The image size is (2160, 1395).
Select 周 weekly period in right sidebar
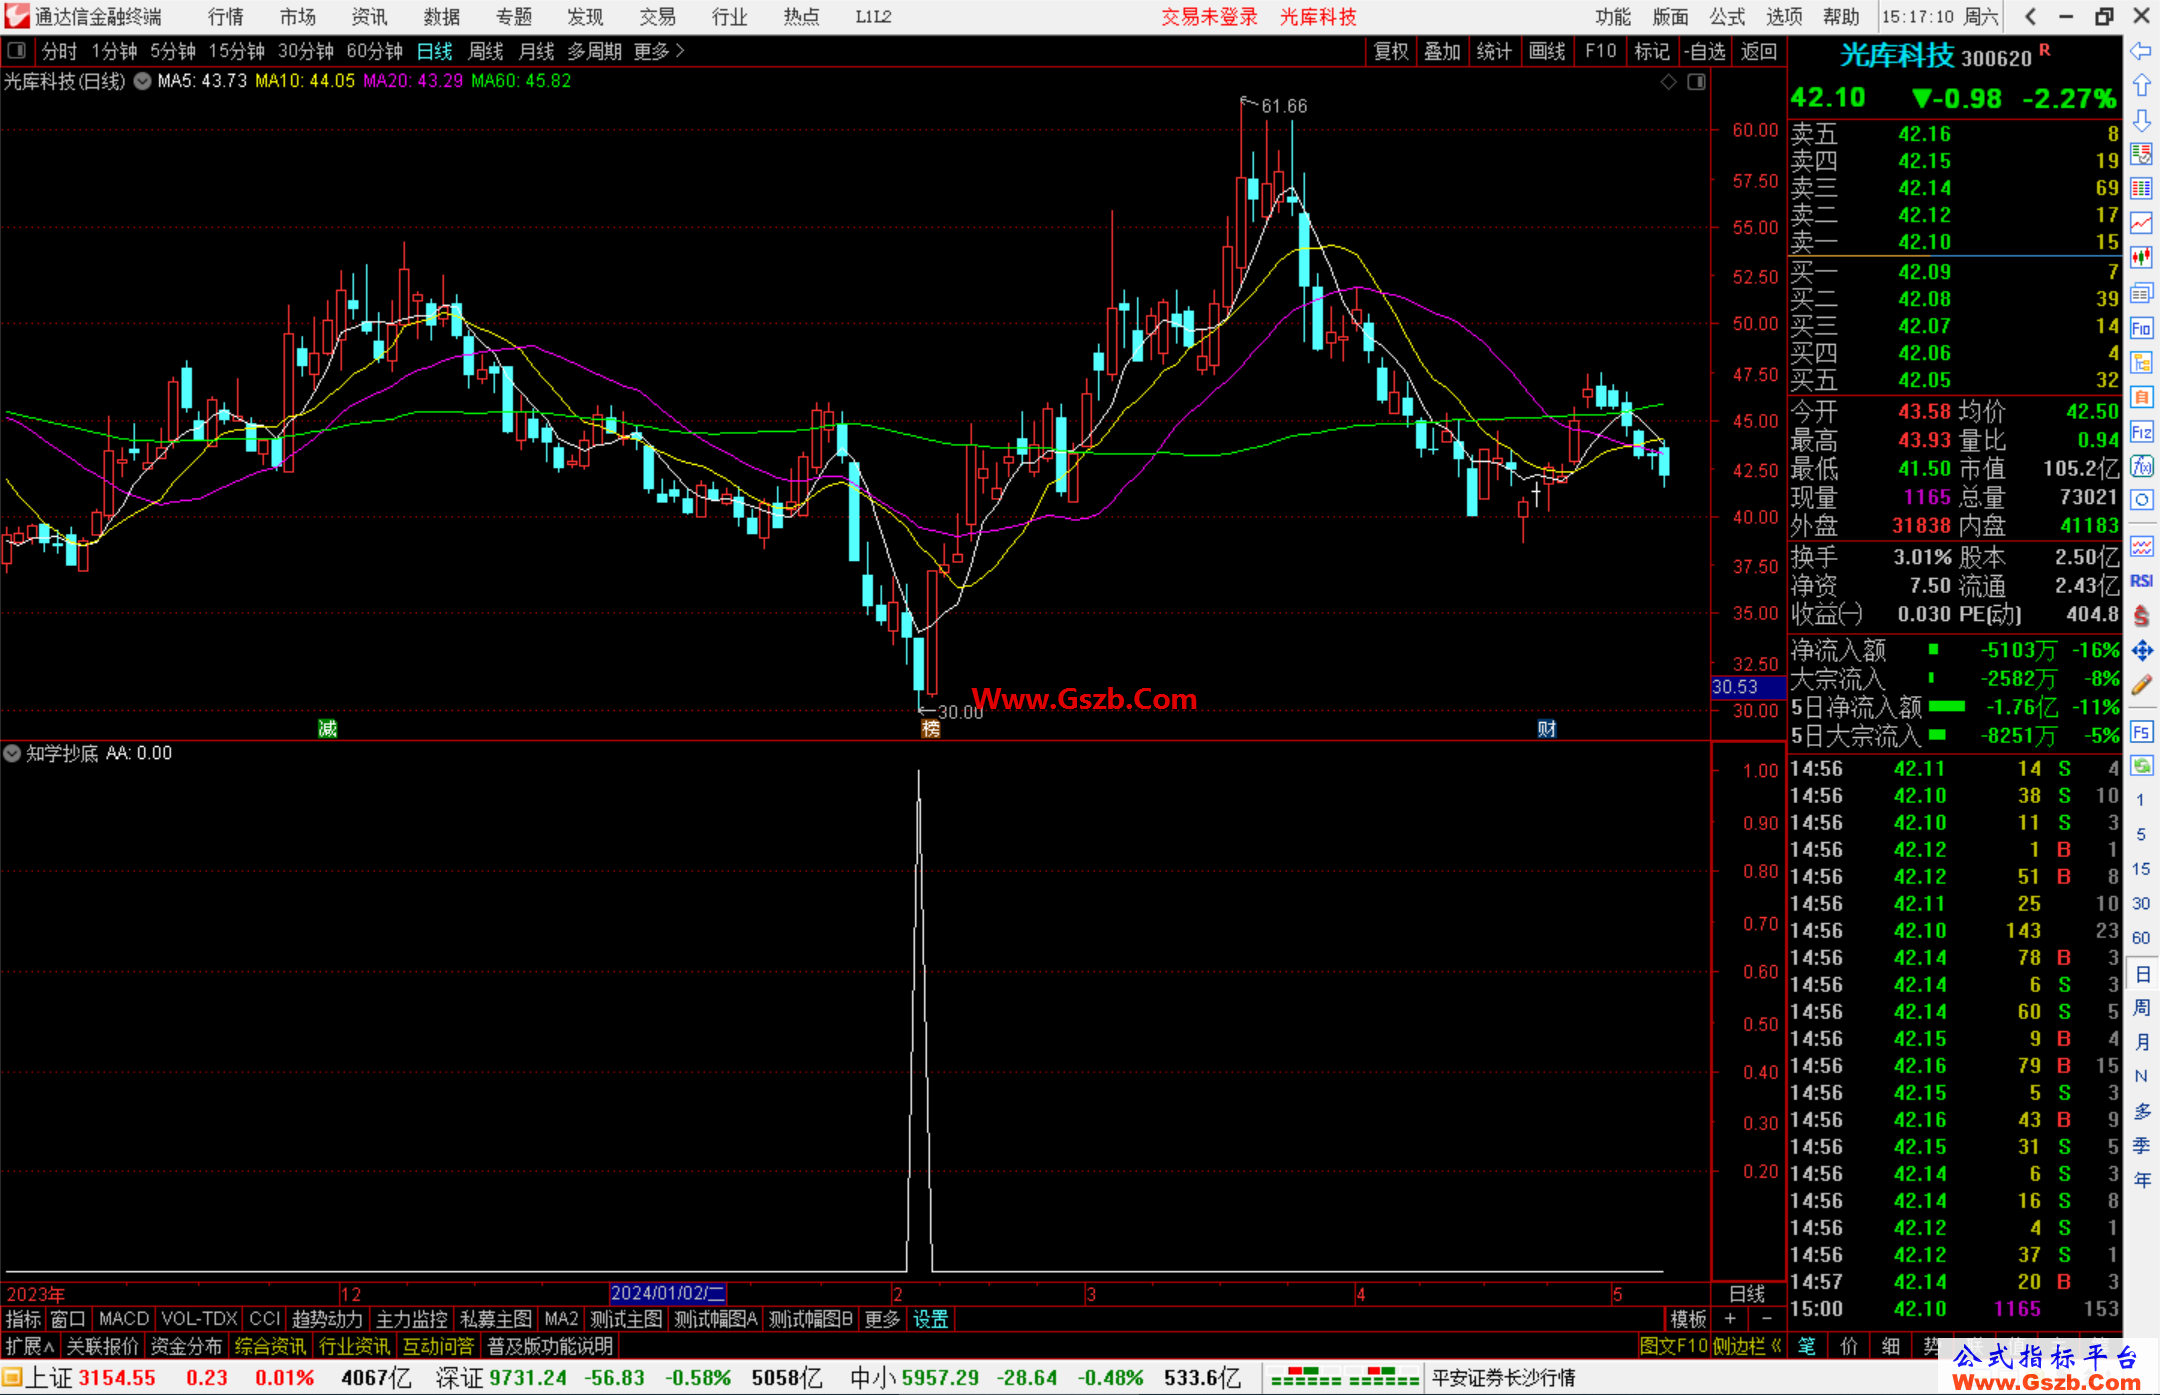(x=2141, y=1008)
